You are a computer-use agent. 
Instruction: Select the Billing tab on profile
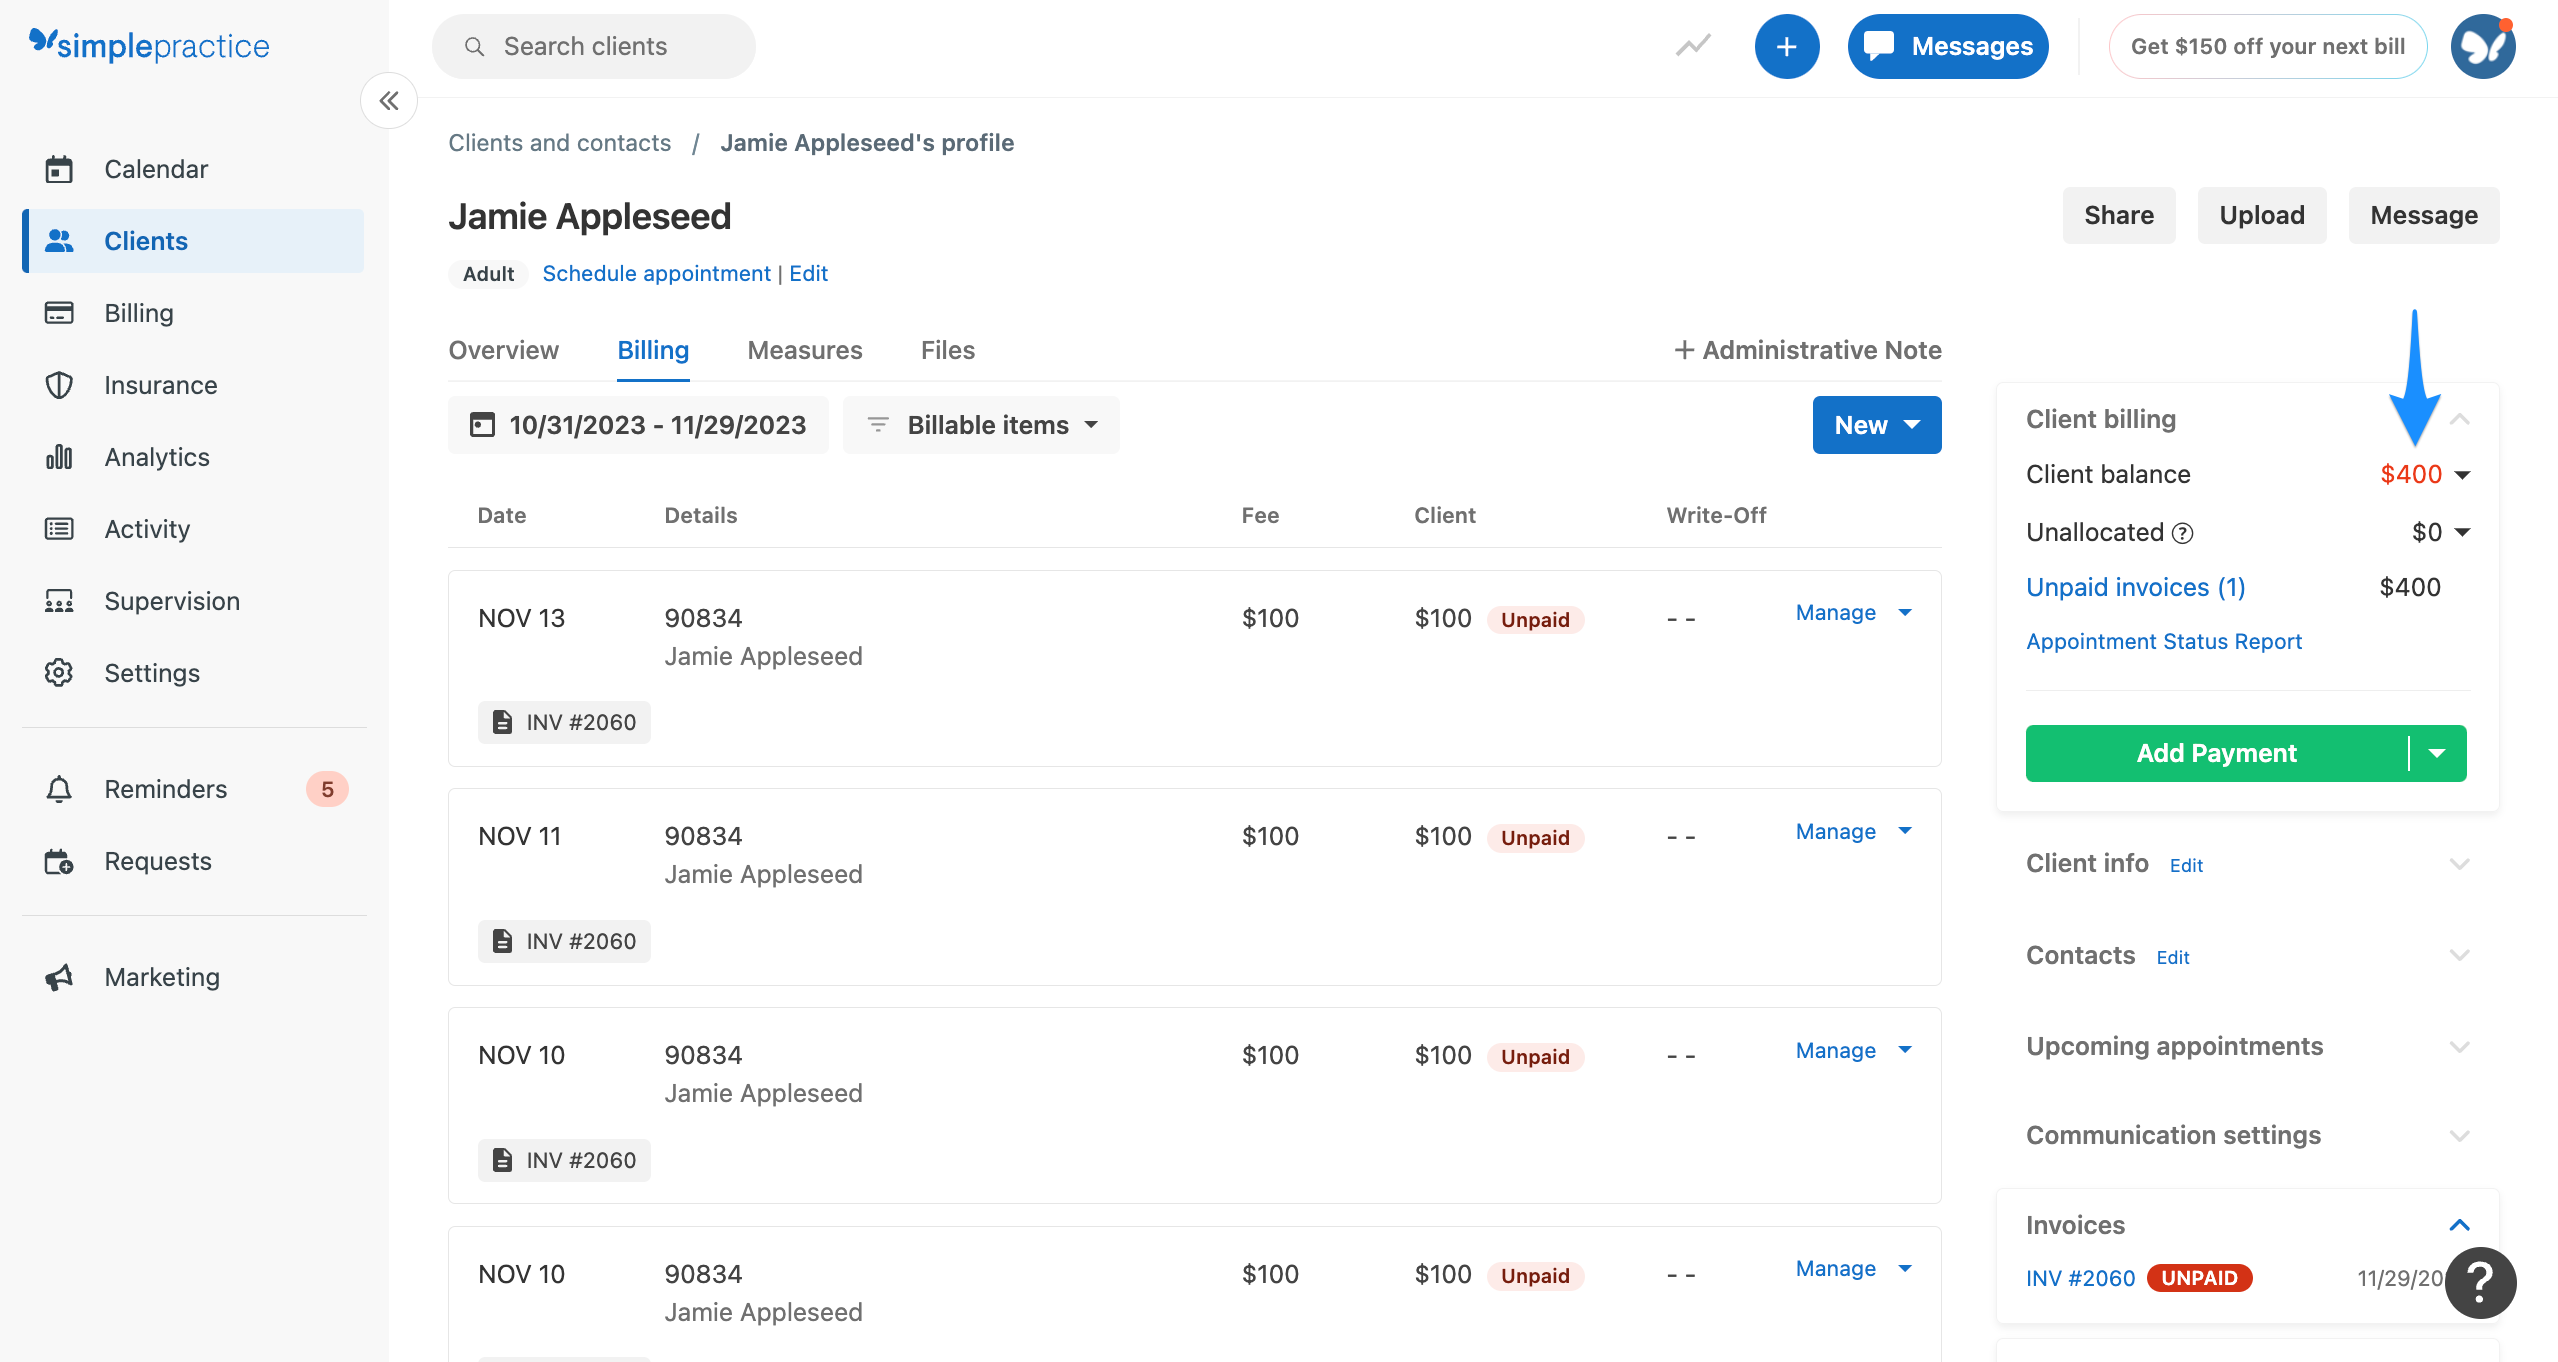(x=653, y=350)
